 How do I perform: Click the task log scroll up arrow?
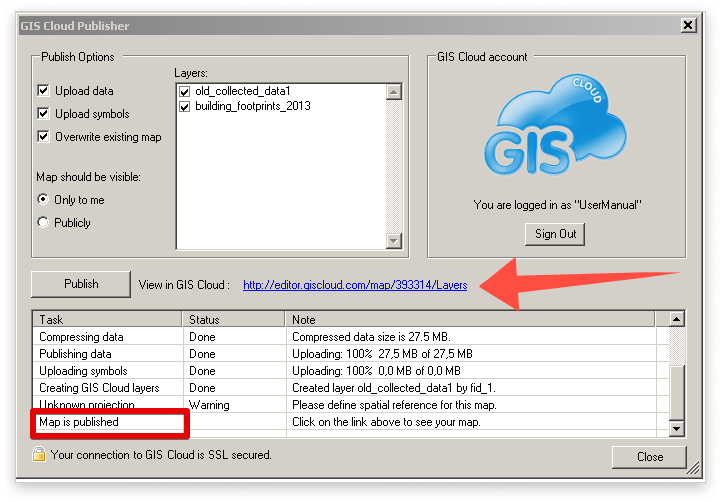(676, 319)
